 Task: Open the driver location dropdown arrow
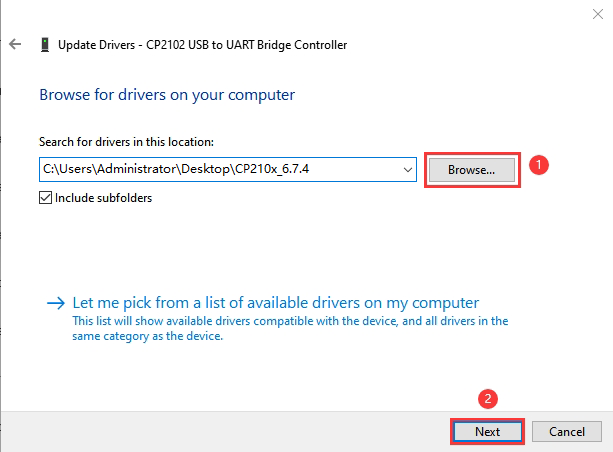407,170
